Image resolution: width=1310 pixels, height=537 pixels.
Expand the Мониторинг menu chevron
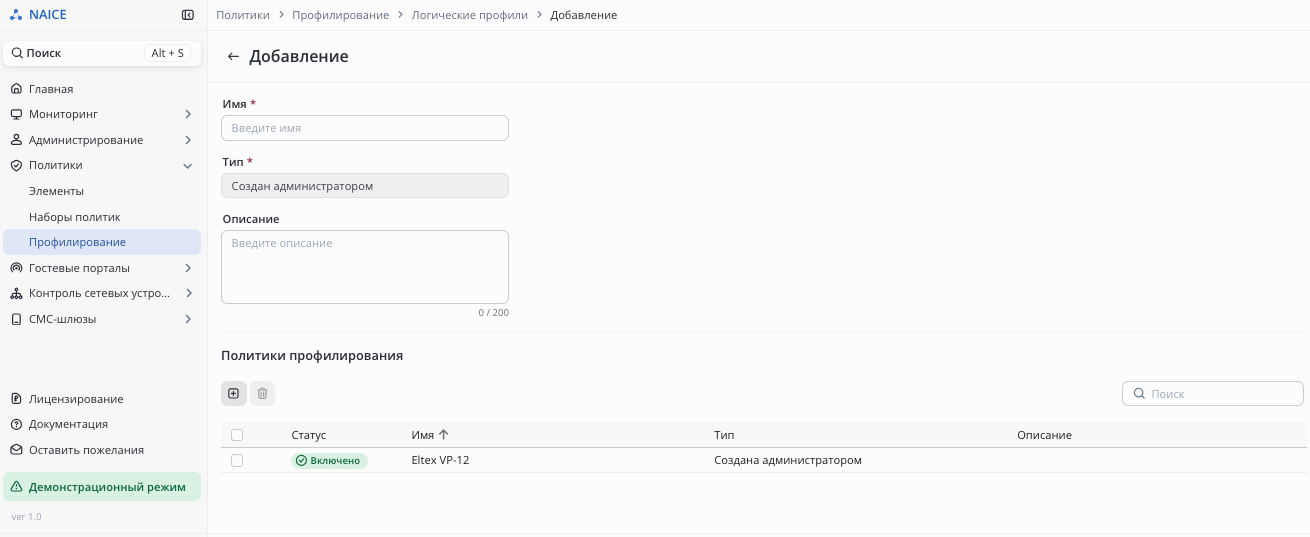coord(188,115)
